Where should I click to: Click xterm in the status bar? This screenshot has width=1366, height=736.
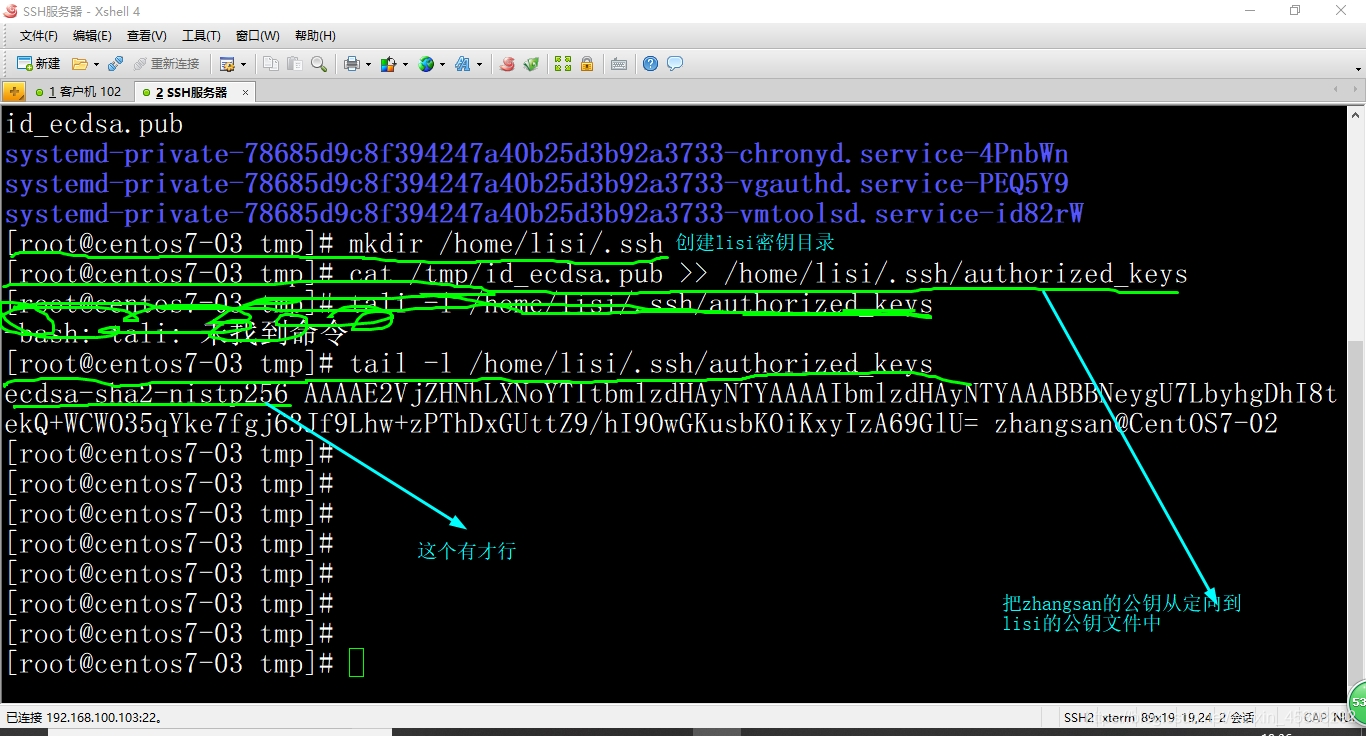click(x=1119, y=718)
